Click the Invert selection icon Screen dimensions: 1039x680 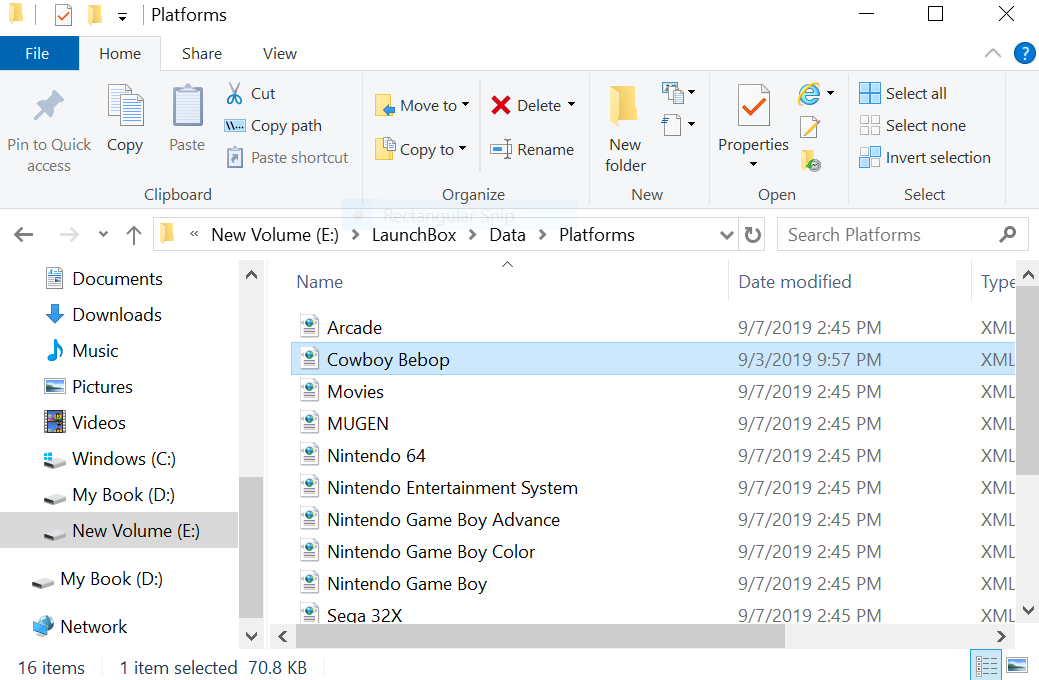coord(869,157)
